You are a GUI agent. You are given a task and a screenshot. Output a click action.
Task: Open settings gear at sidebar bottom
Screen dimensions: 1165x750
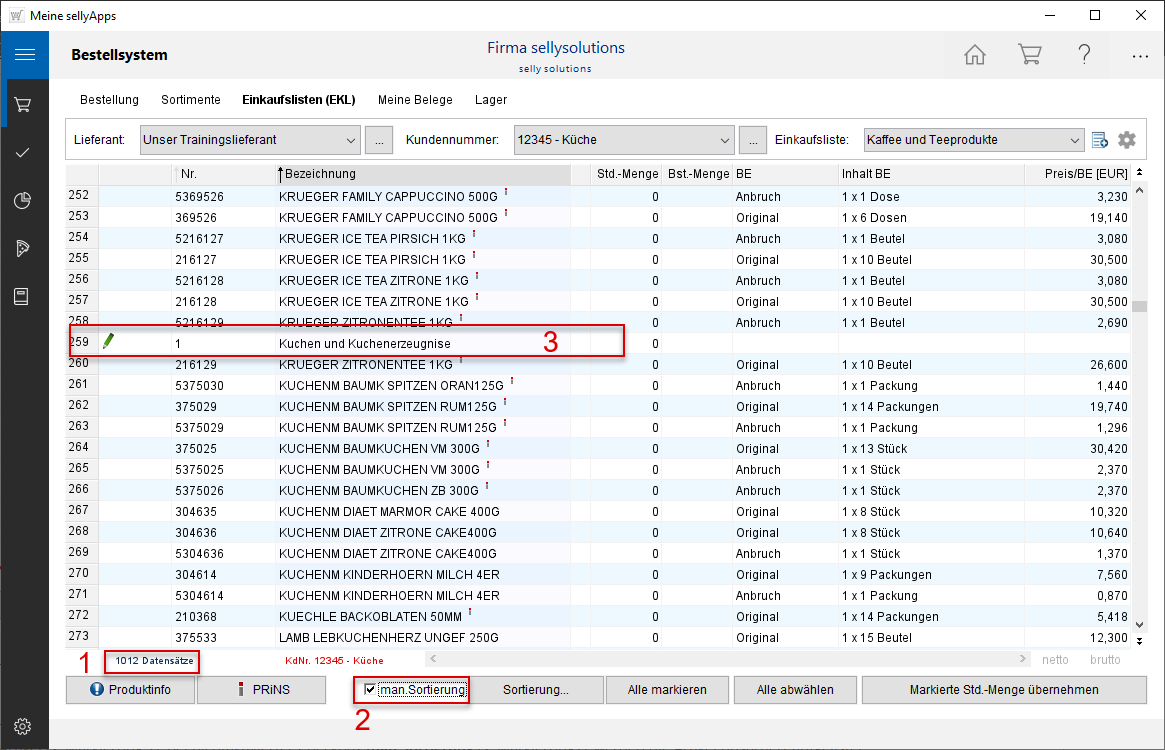[24, 726]
